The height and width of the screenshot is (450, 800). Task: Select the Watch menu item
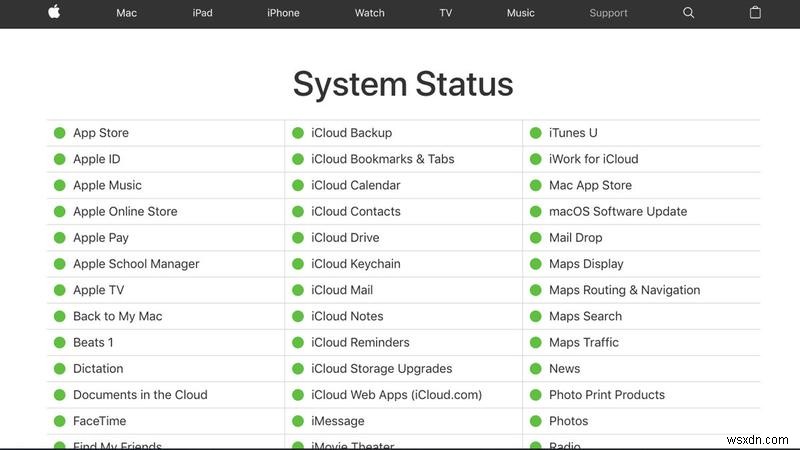369,13
